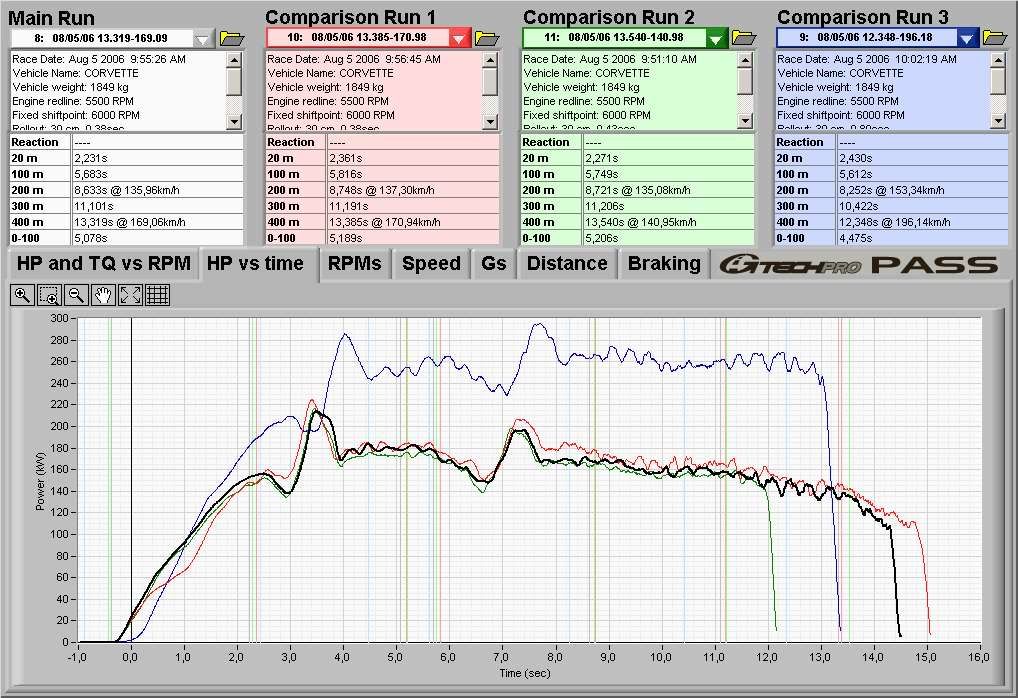Open folder icon for Comparison Run 2
Screen dimensions: 1018x698
[744, 38]
